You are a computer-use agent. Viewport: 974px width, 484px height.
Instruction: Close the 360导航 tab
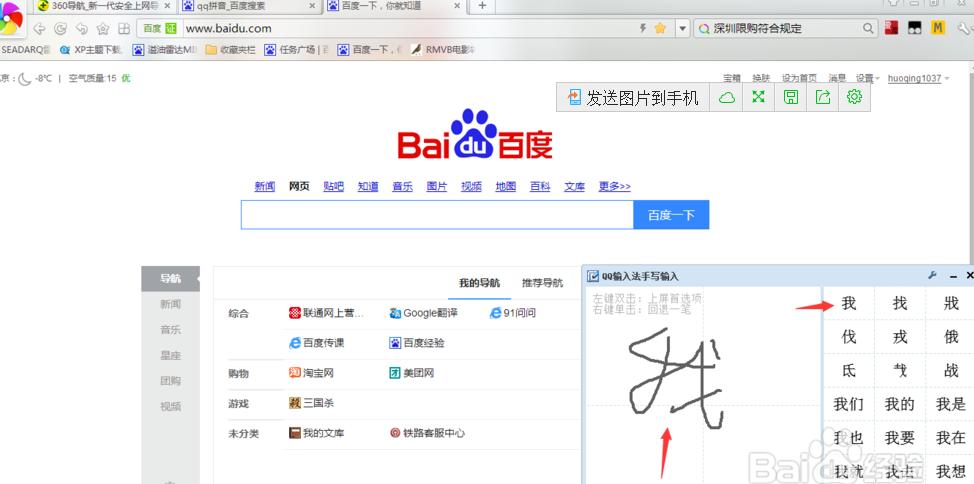167,6
